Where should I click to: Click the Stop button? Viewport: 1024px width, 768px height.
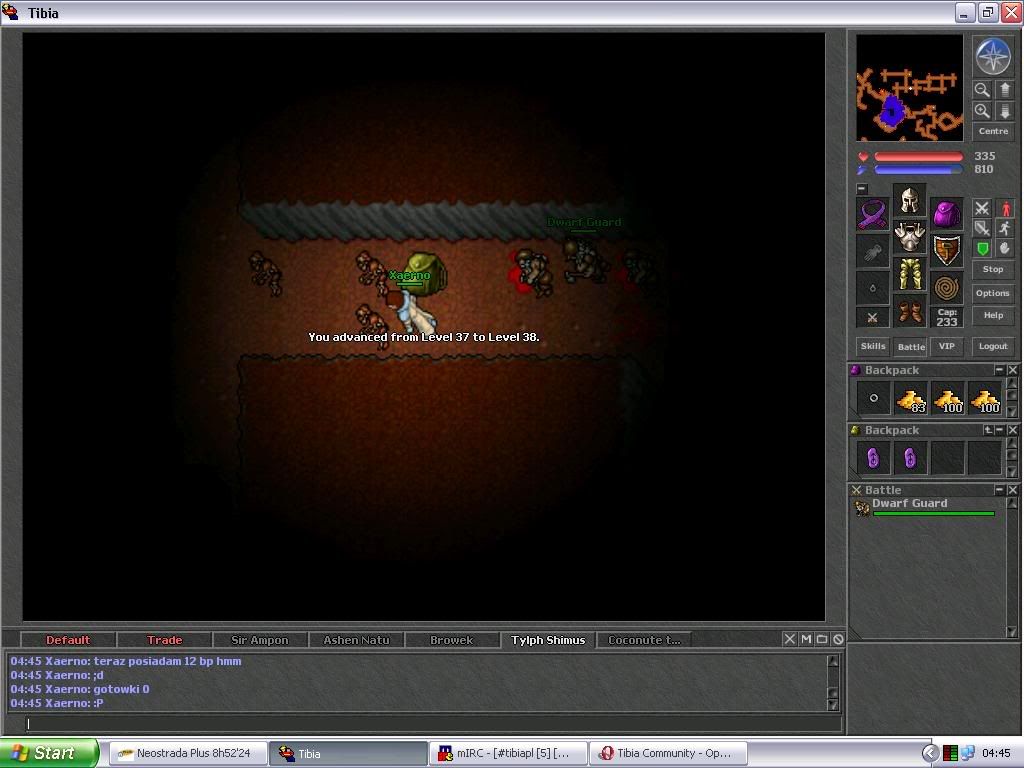pyautogui.click(x=993, y=269)
